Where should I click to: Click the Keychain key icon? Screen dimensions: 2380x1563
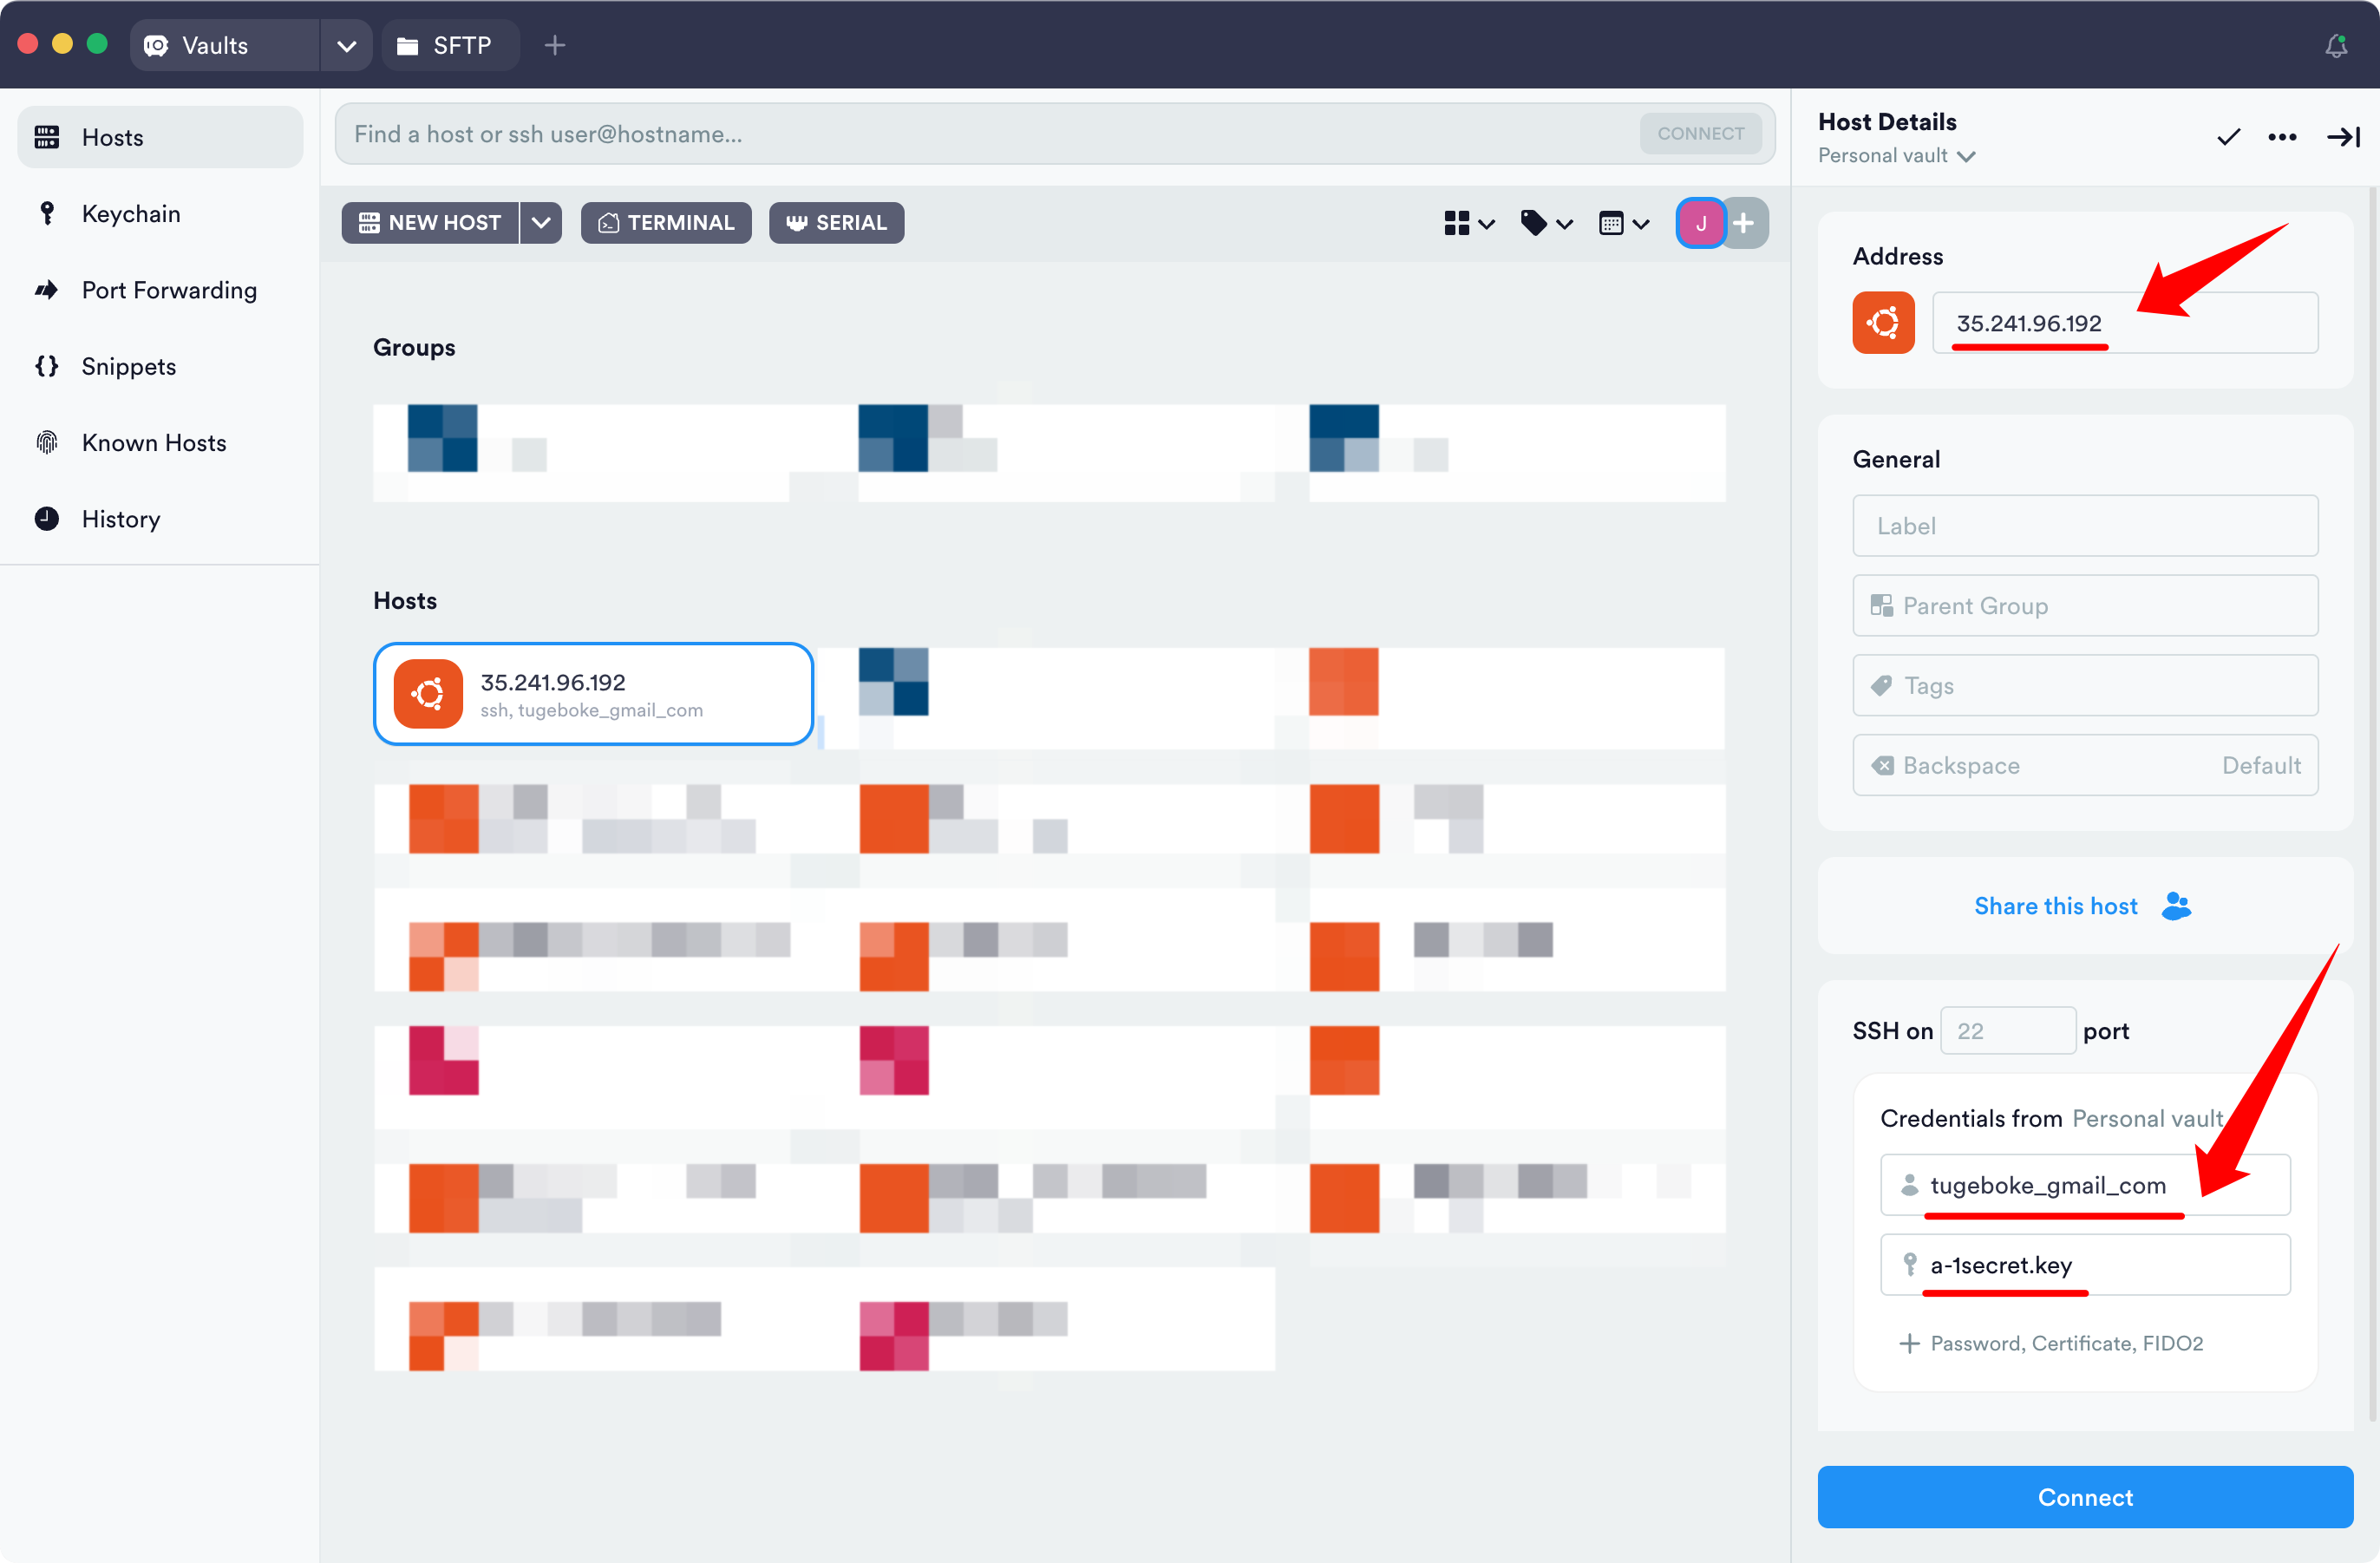[47, 213]
